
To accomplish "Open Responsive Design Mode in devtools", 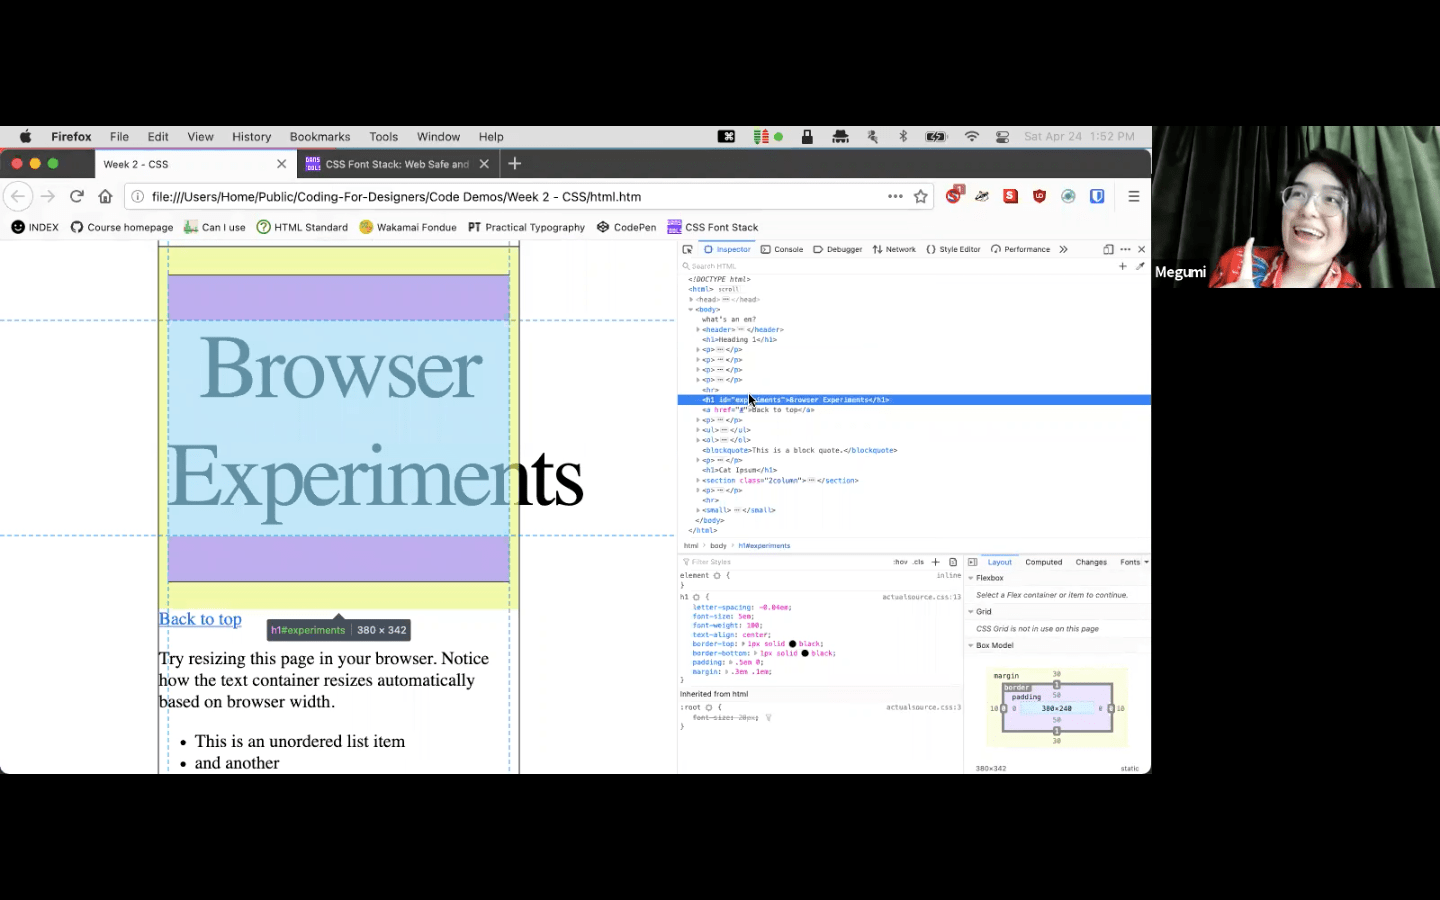I will (x=1108, y=249).
